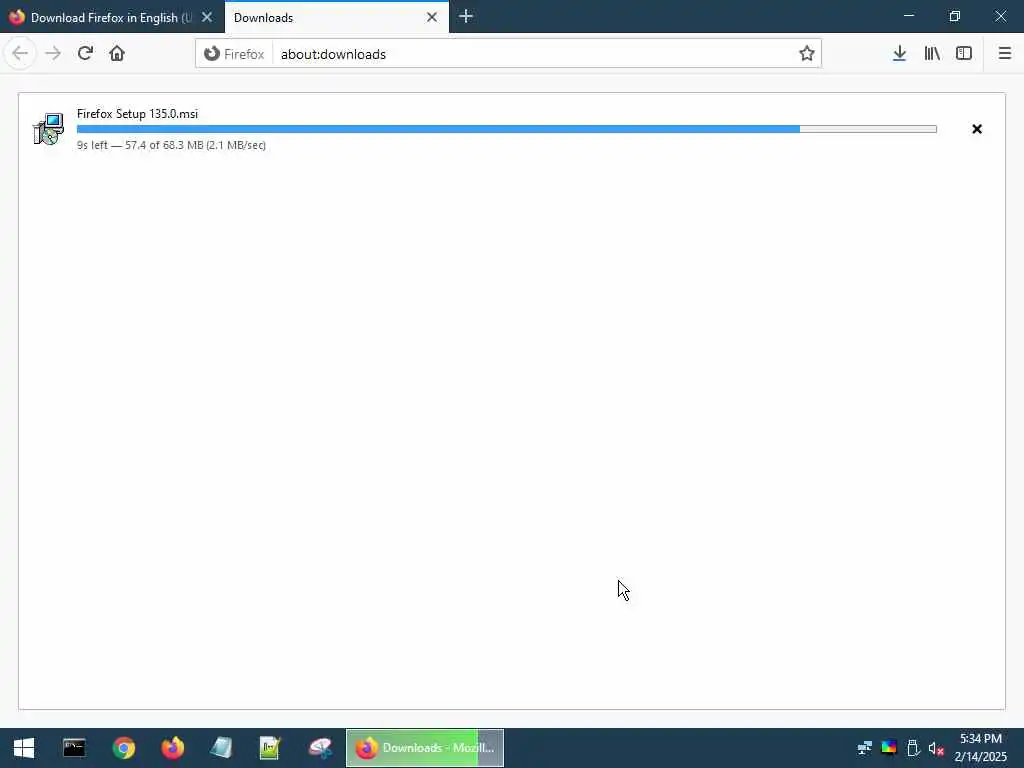Go back with the back arrow
1024x768 pixels.
click(20, 54)
